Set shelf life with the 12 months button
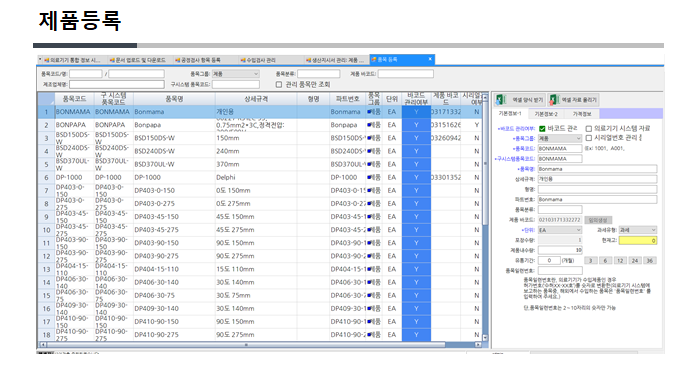The image size is (684, 385). (x=620, y=261)
